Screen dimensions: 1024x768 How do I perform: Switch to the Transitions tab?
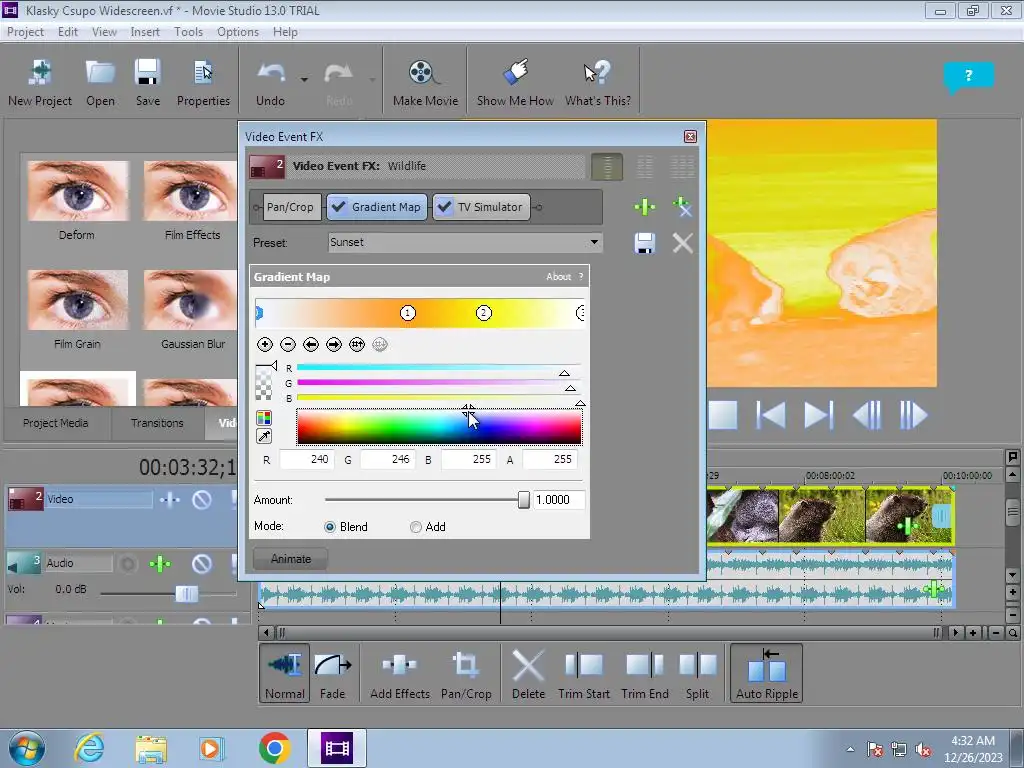[157, 423]
